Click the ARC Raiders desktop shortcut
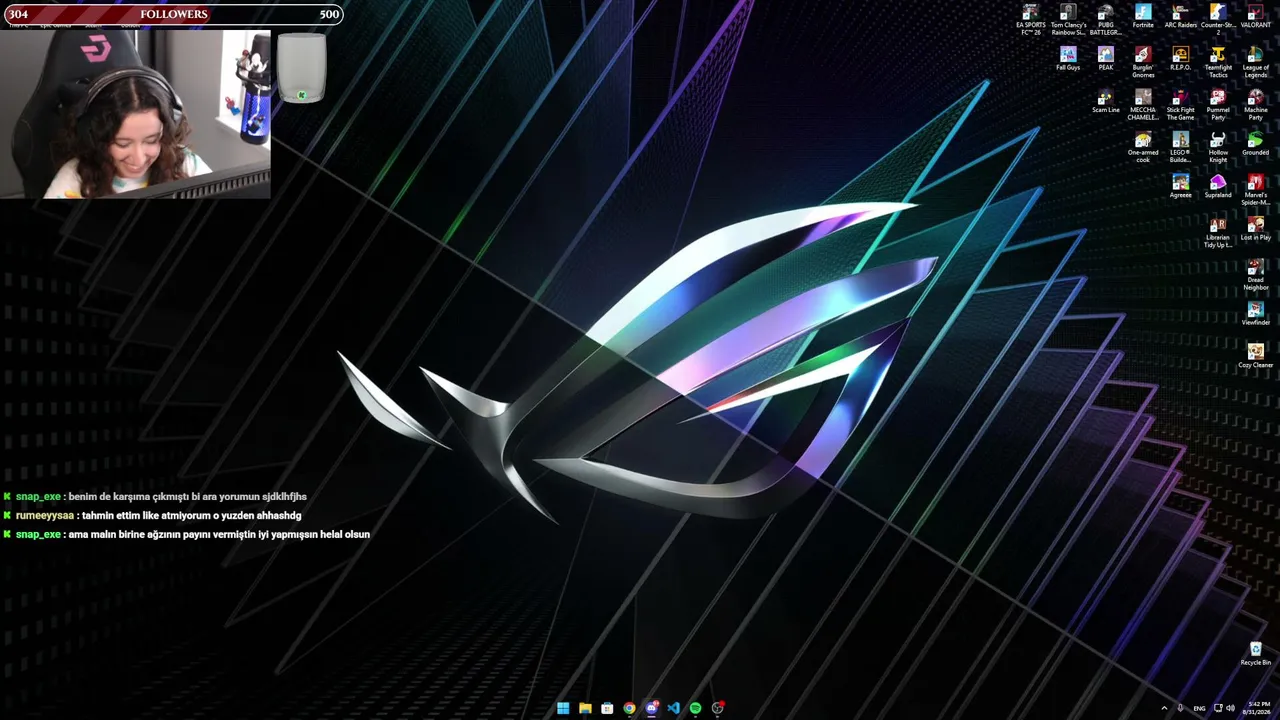1280x720 pixels. (1180, 17)
